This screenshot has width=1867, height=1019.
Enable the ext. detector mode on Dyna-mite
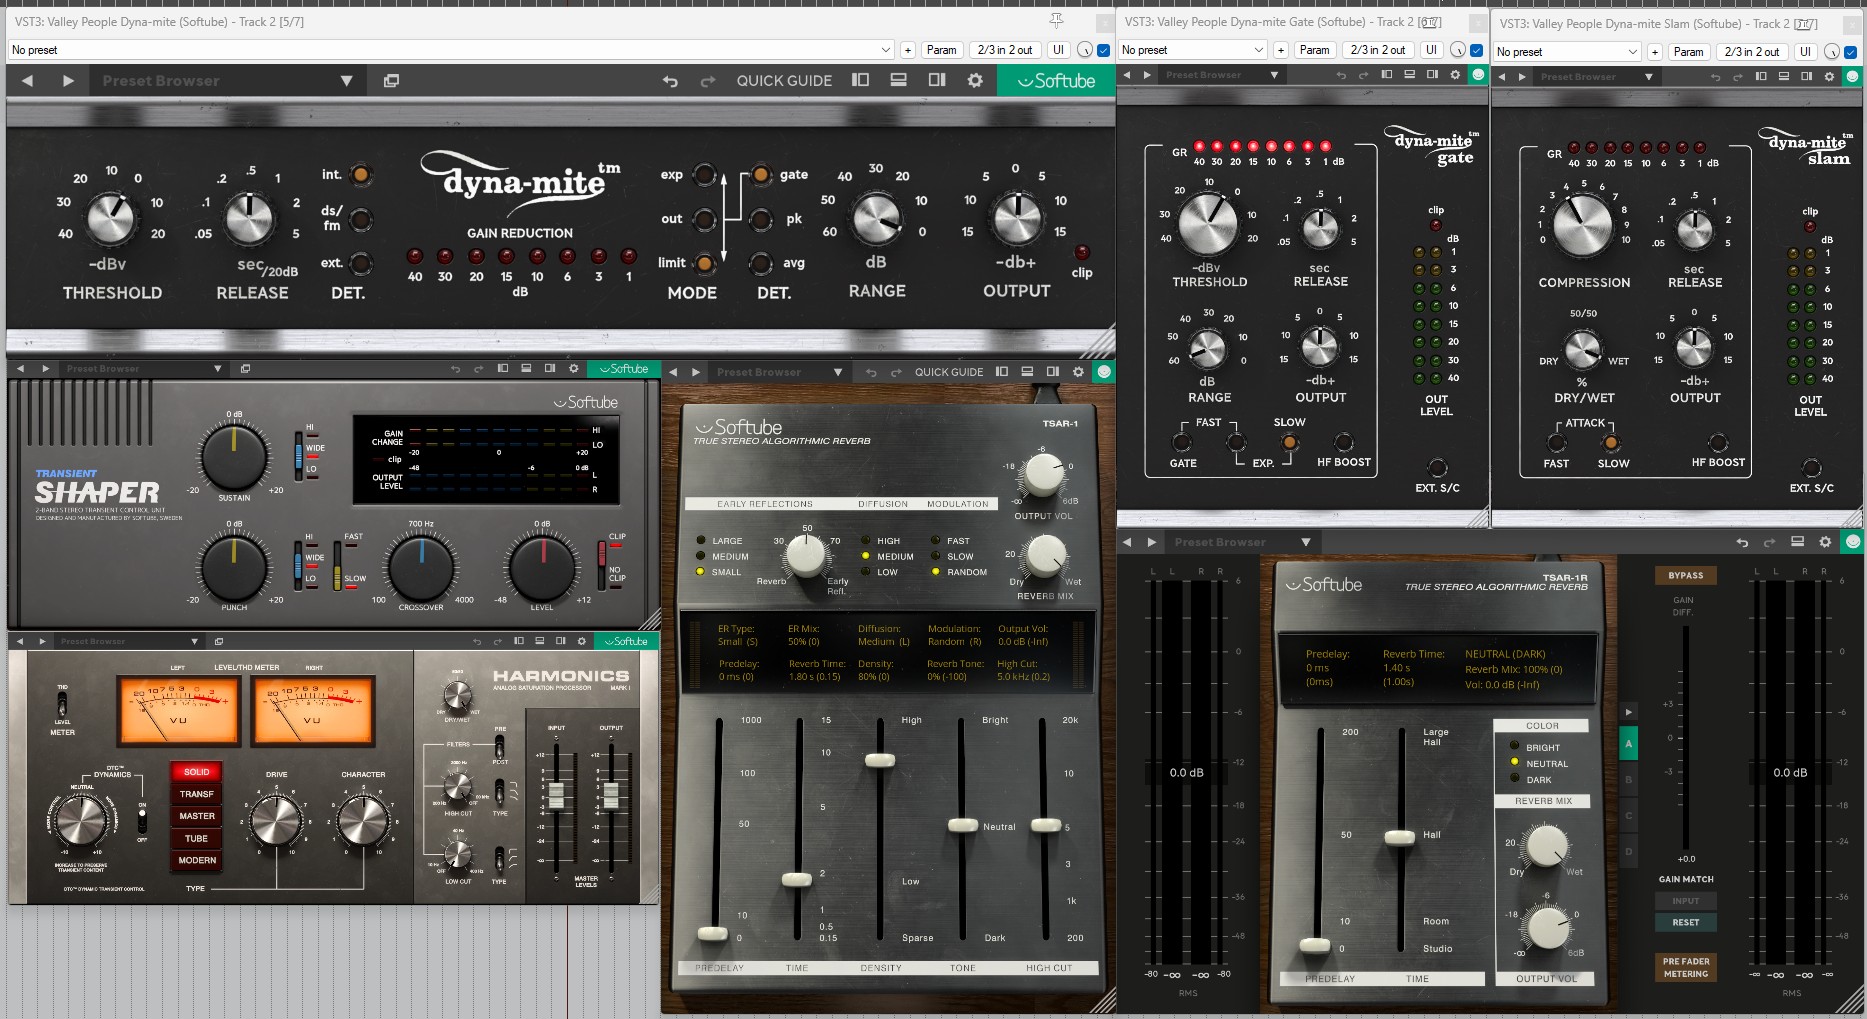tap(360, 263)
